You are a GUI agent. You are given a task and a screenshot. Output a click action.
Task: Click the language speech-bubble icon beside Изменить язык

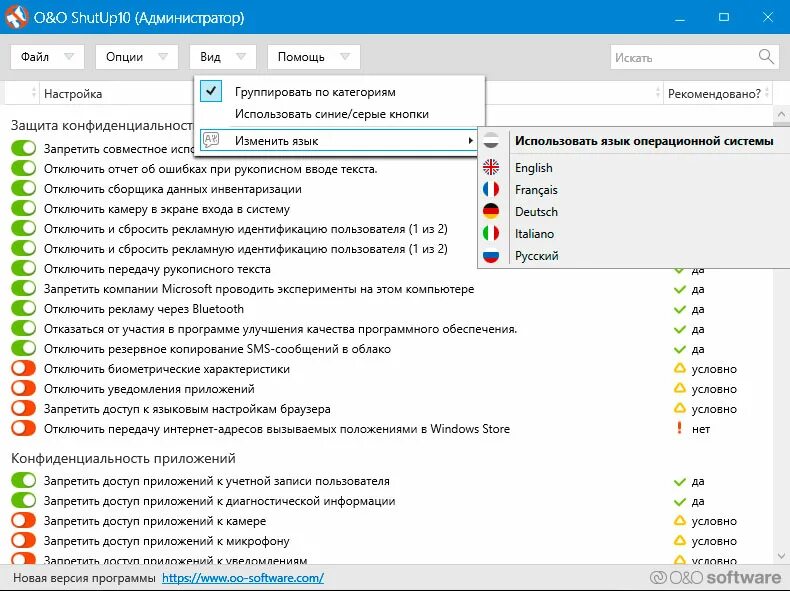point(211,140)
